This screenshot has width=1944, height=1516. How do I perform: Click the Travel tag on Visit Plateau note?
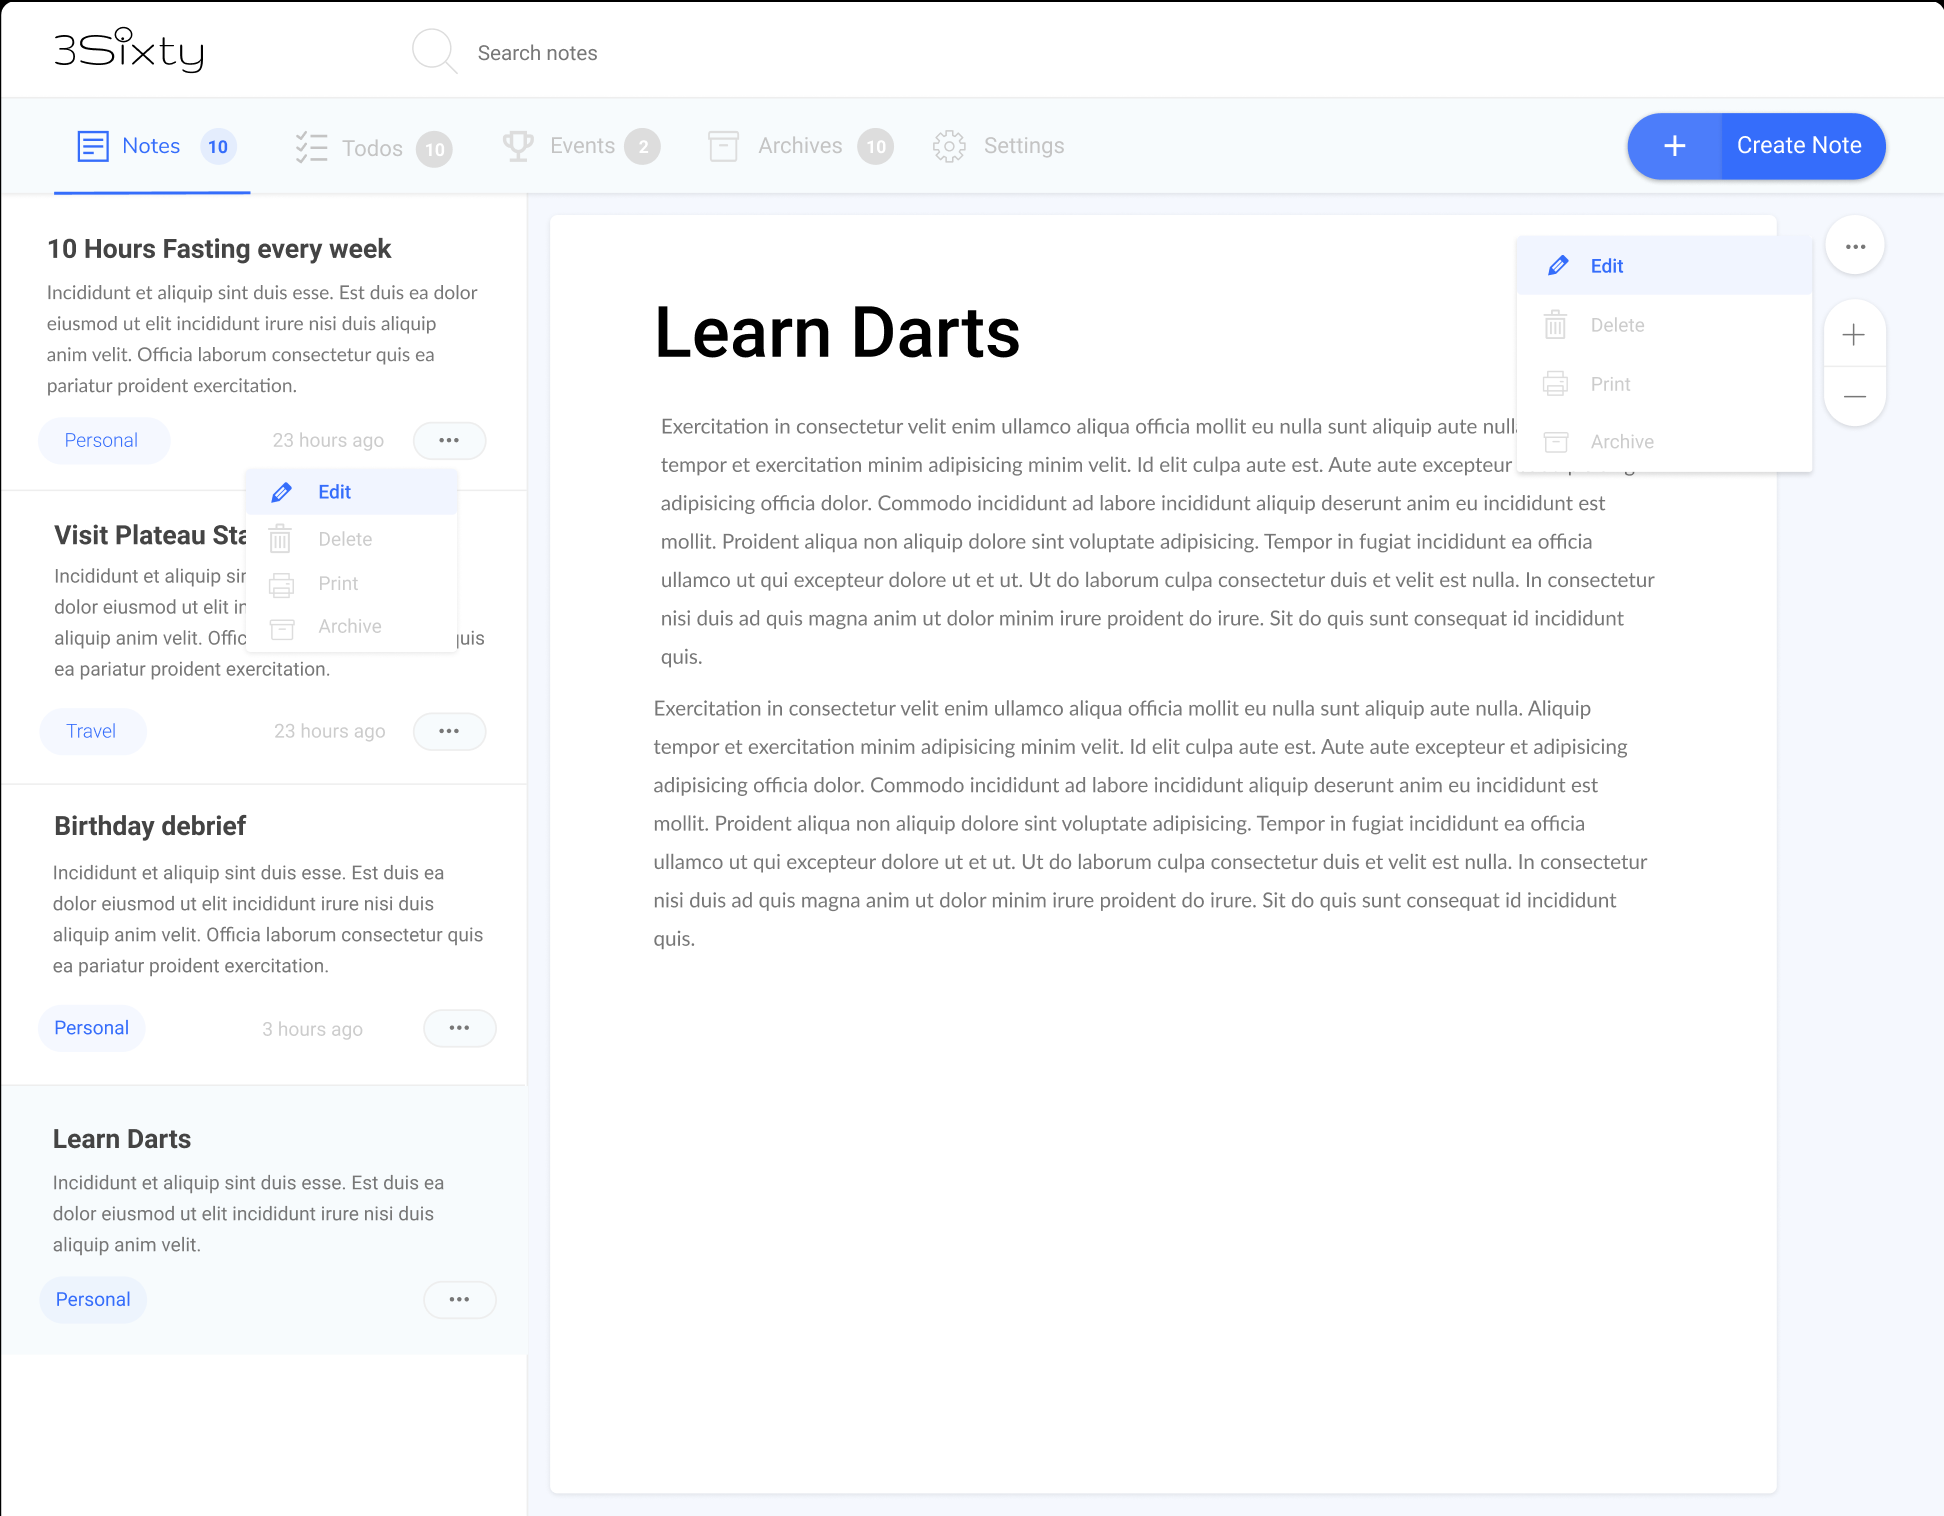91,731
